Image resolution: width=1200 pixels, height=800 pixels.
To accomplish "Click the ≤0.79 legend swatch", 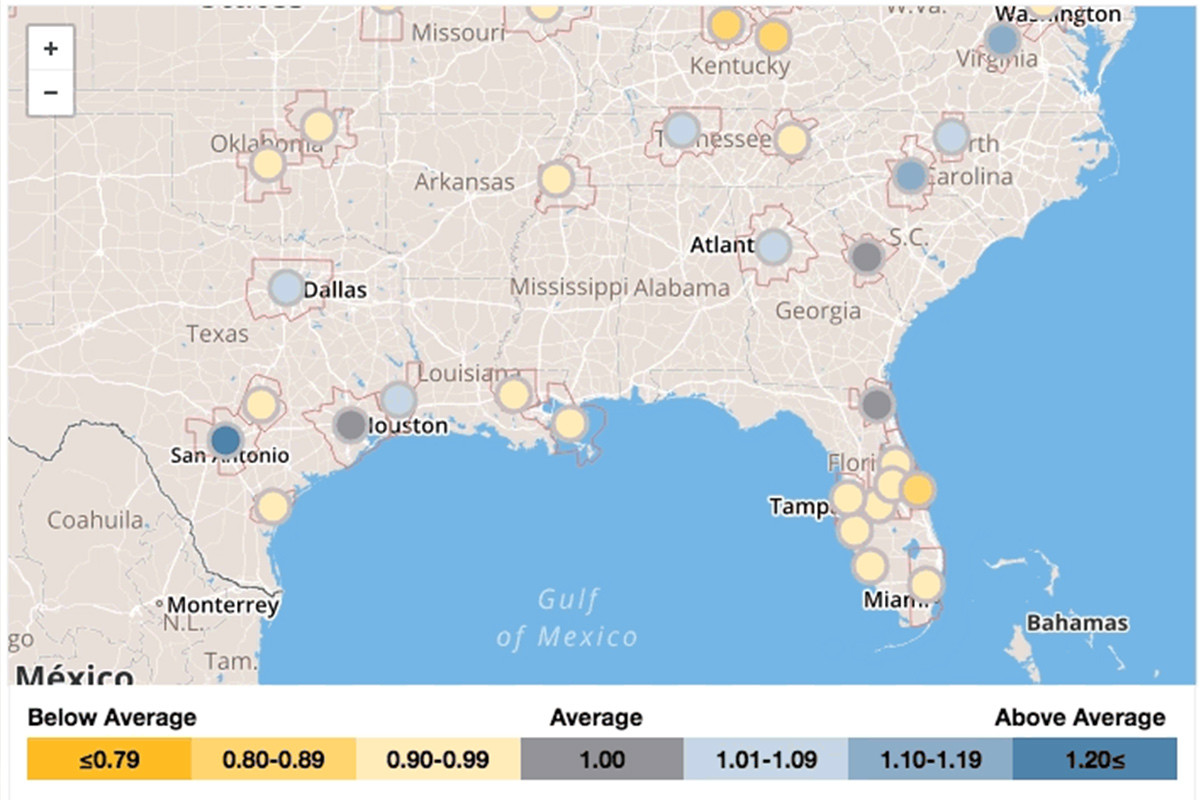I will point(109,760).
